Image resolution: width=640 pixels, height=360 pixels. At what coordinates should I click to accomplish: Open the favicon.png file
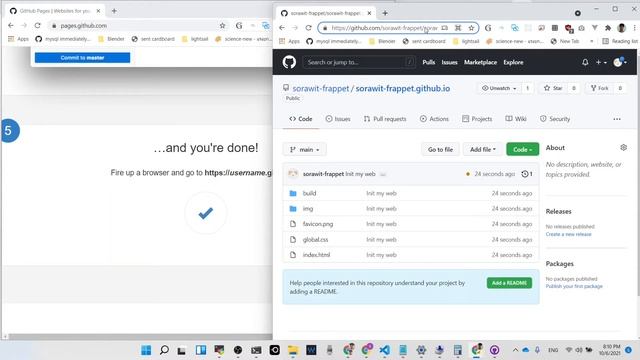pos(318,224)
